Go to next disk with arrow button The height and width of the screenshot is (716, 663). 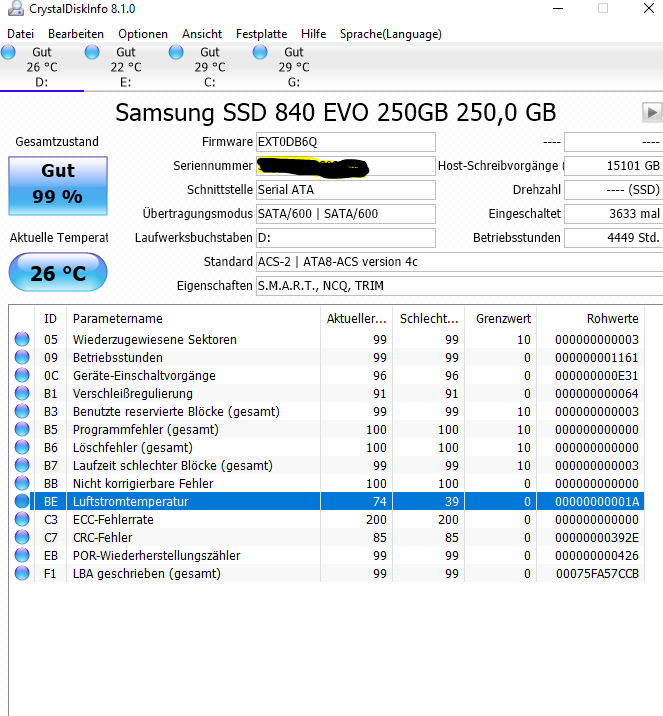click(652, 112)
